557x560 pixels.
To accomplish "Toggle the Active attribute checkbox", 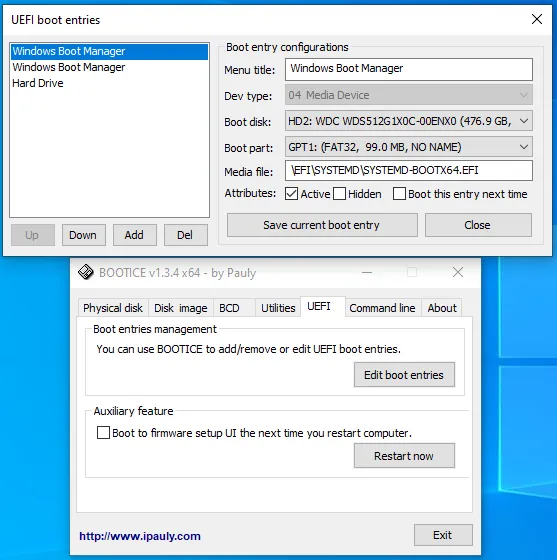I will 291,194.
